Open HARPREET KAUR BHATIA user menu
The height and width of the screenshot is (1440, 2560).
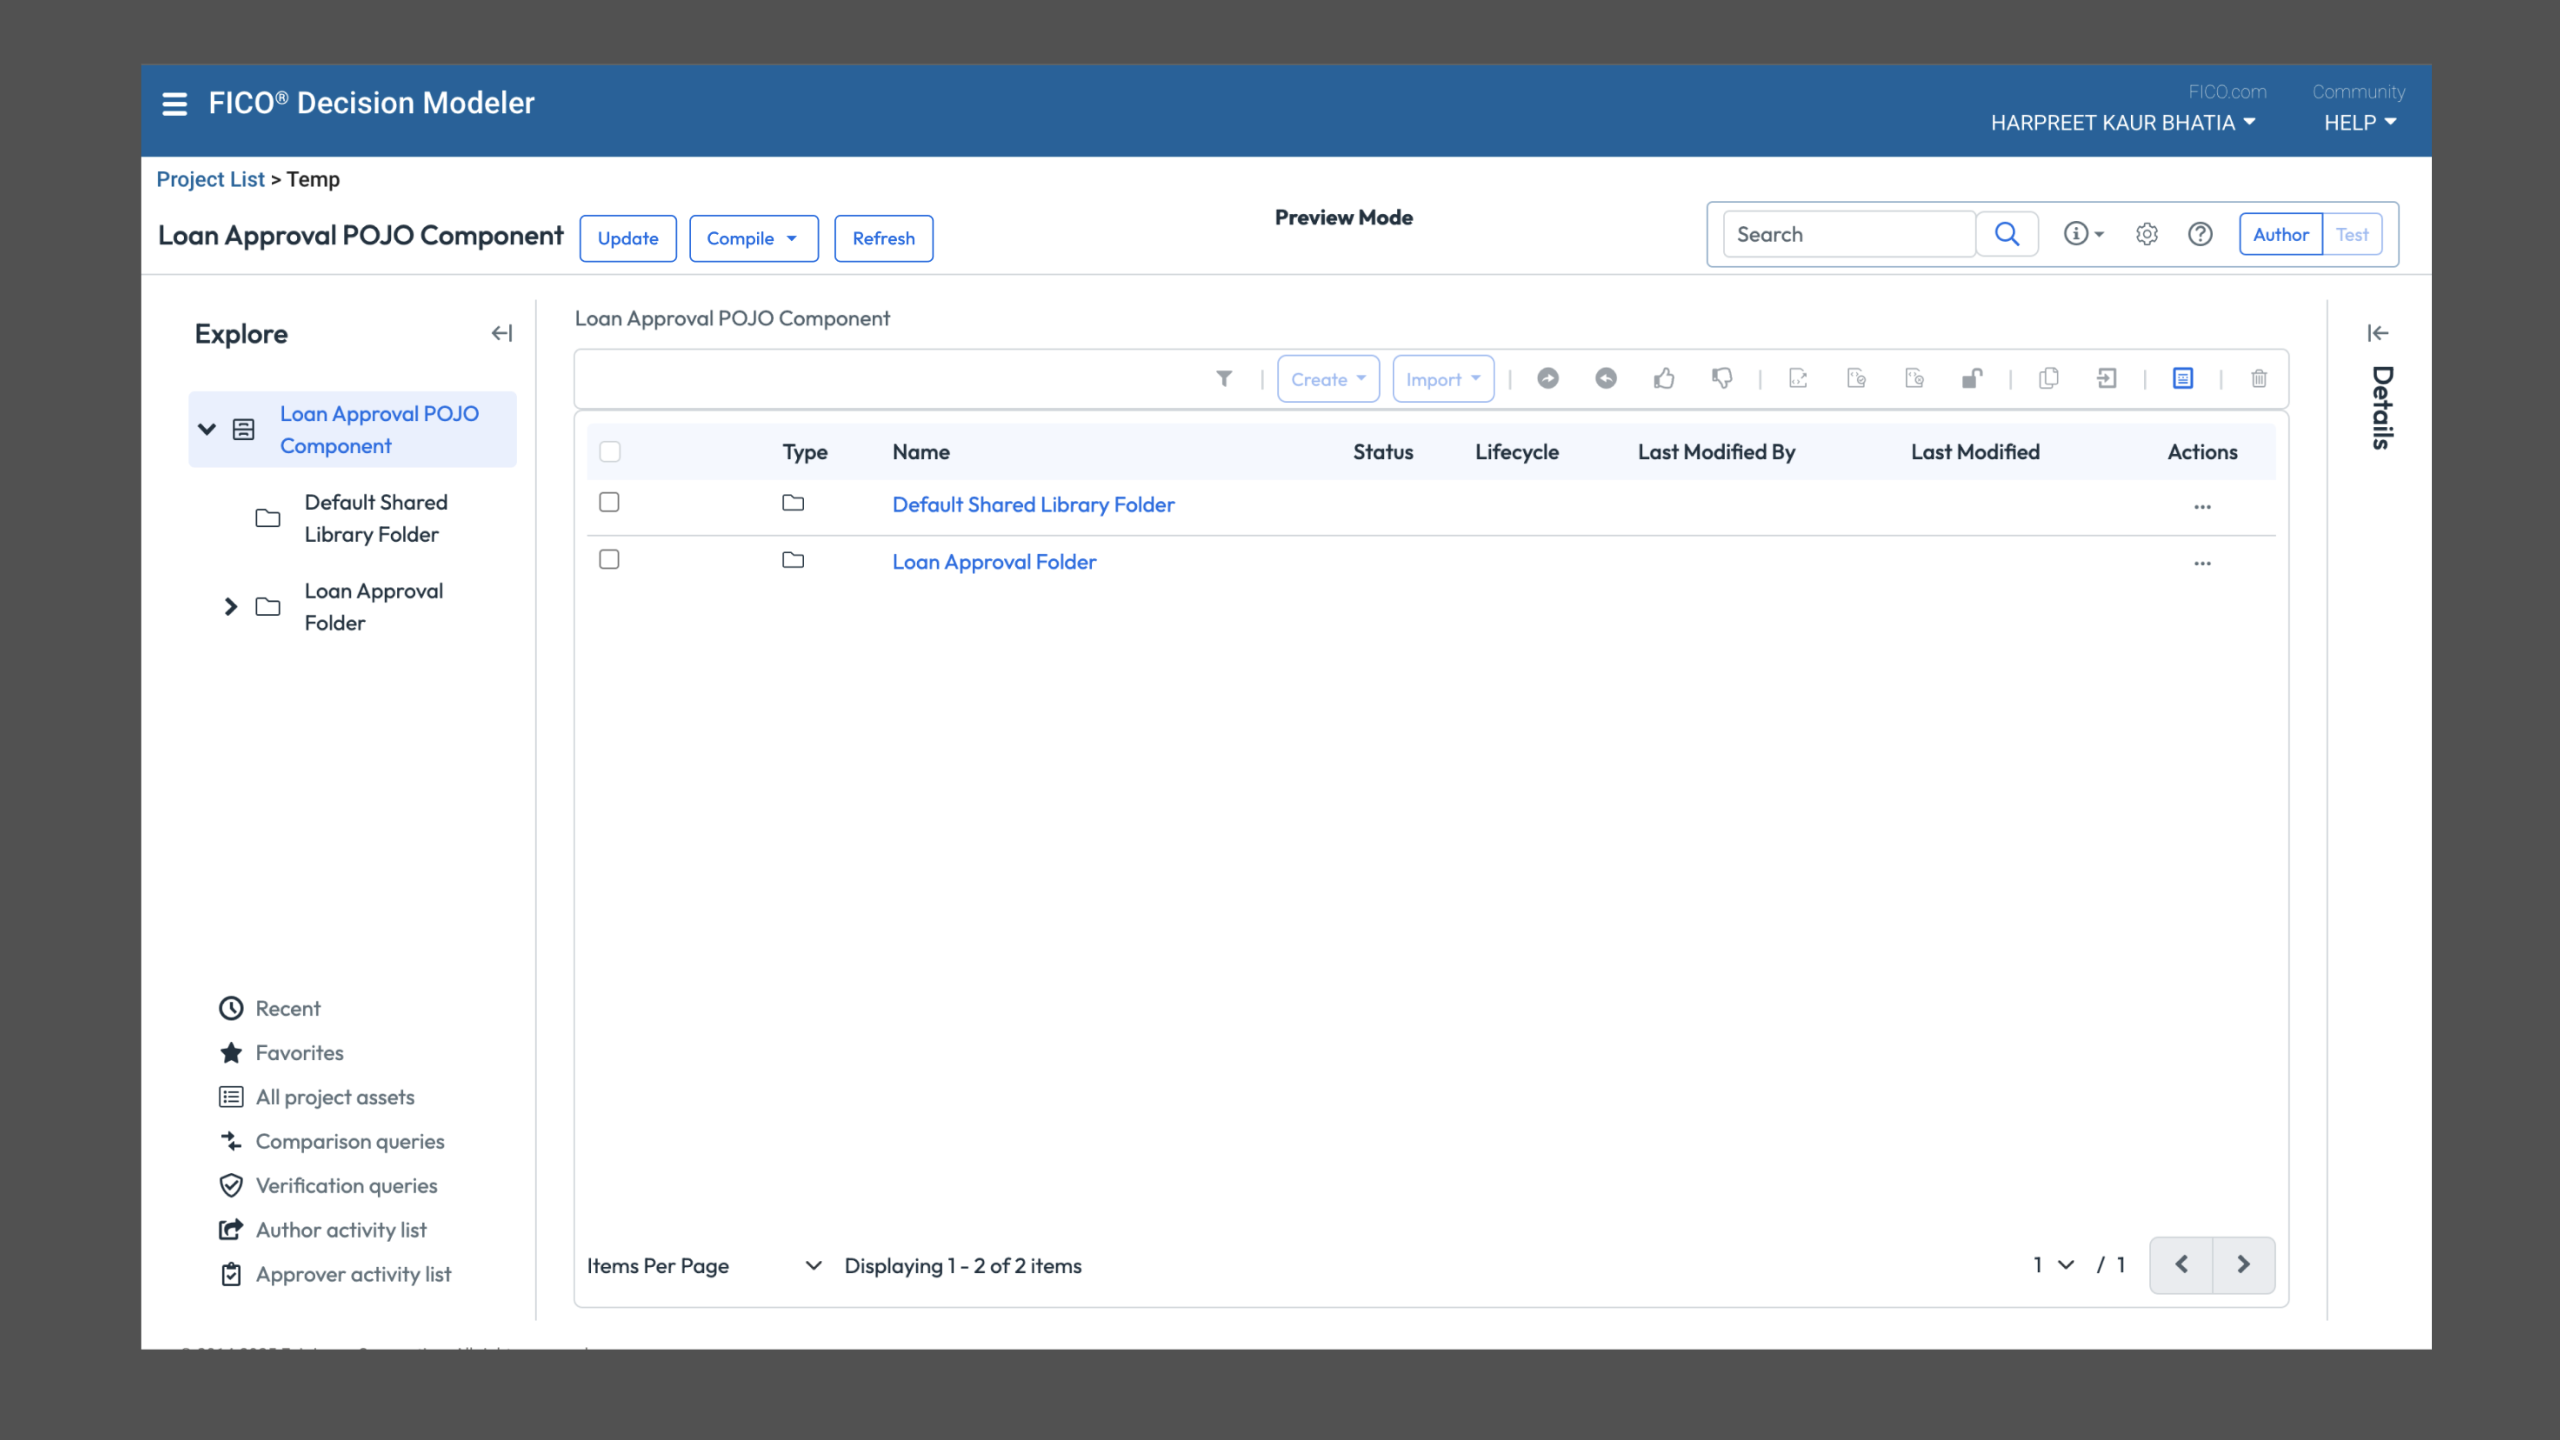(2123, 123)
